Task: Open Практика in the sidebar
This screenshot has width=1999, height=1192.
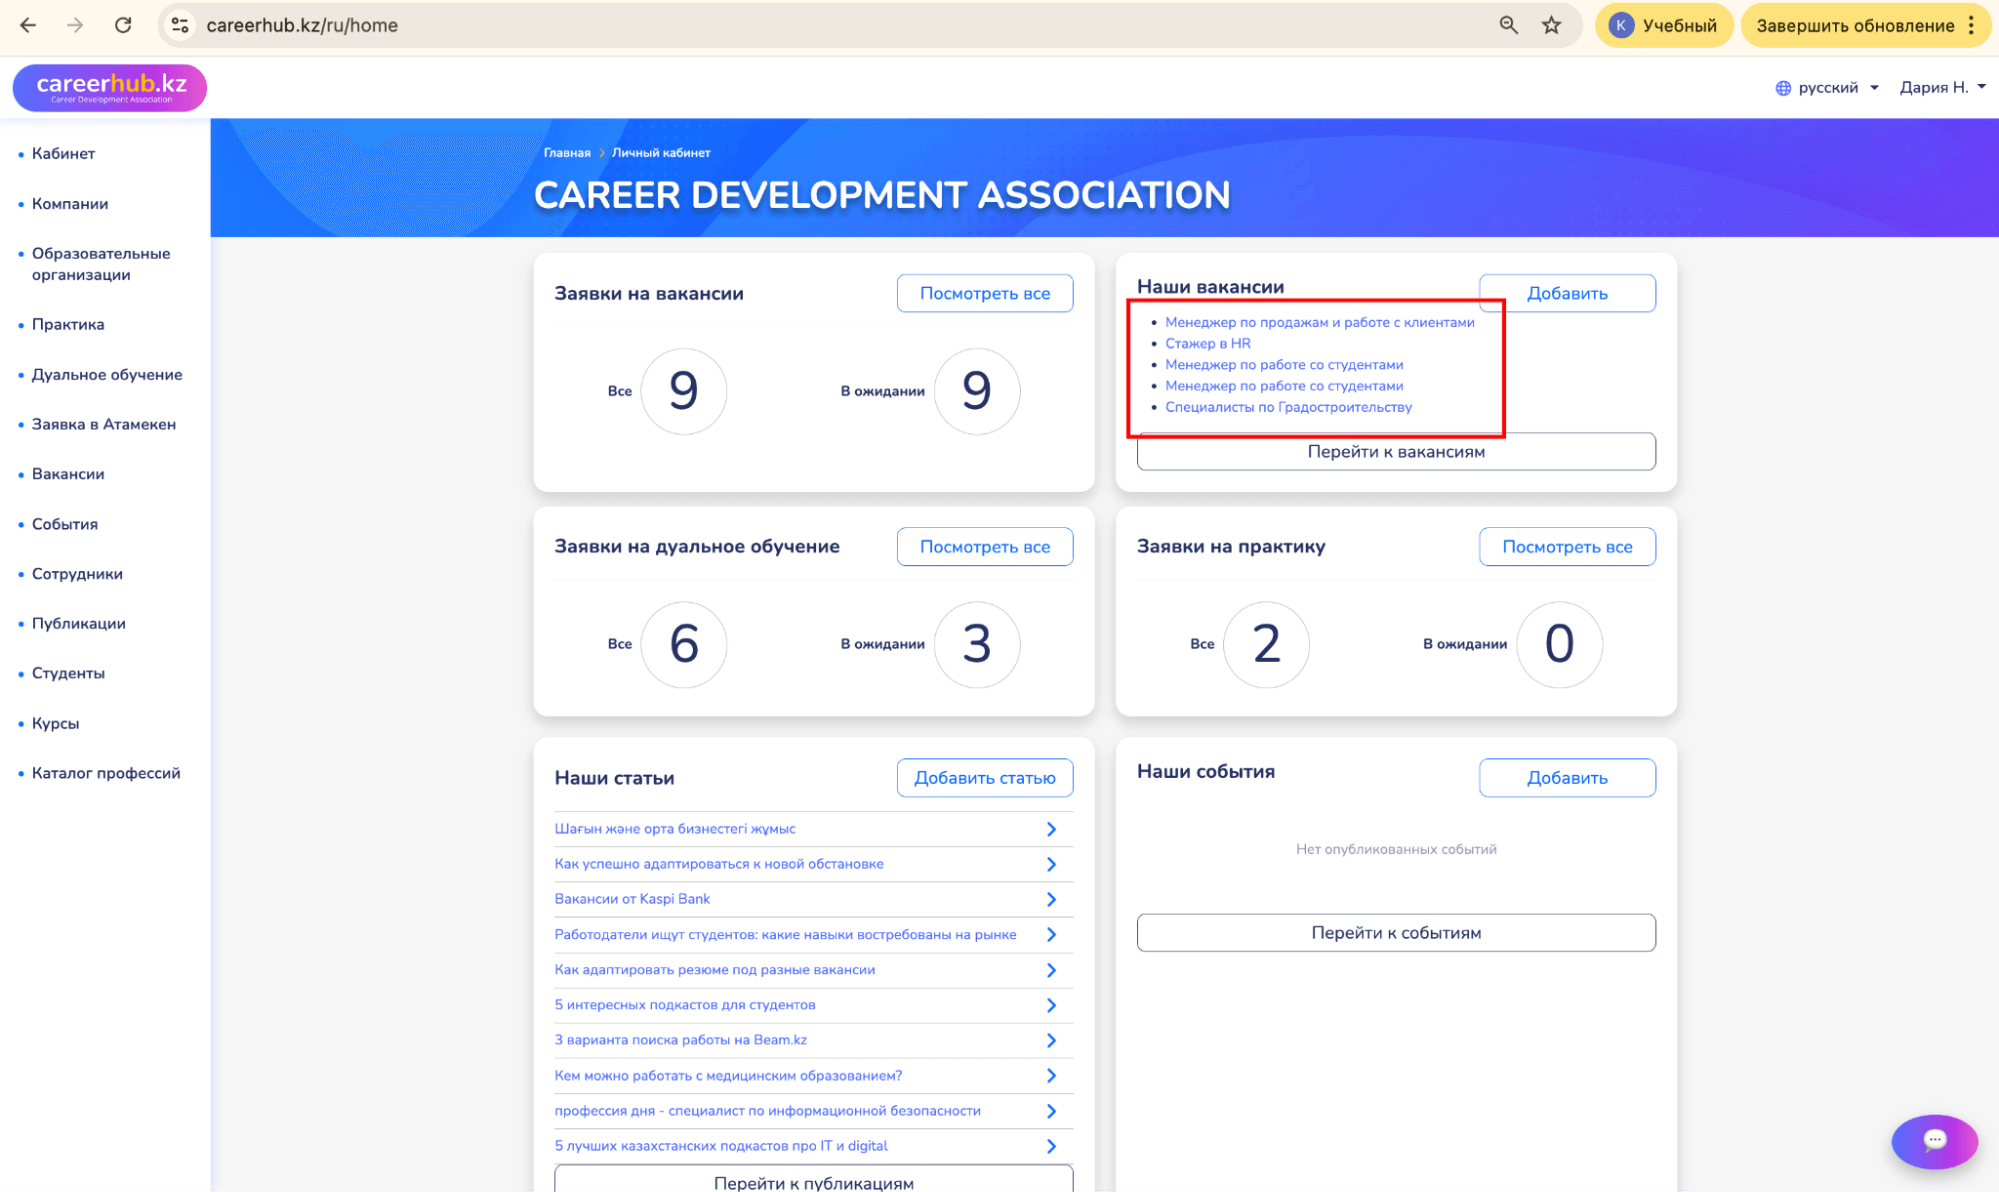Action: tap(68, 324)
